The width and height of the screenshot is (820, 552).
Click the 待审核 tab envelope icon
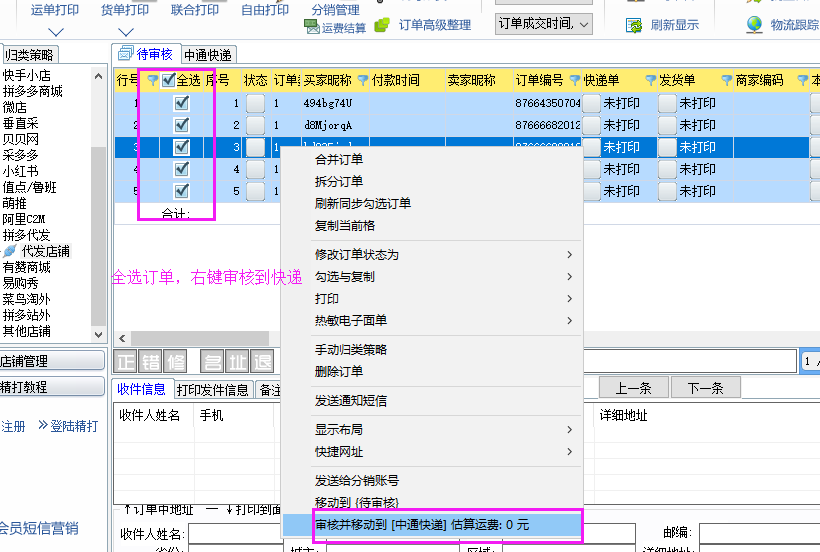point(126,53)
